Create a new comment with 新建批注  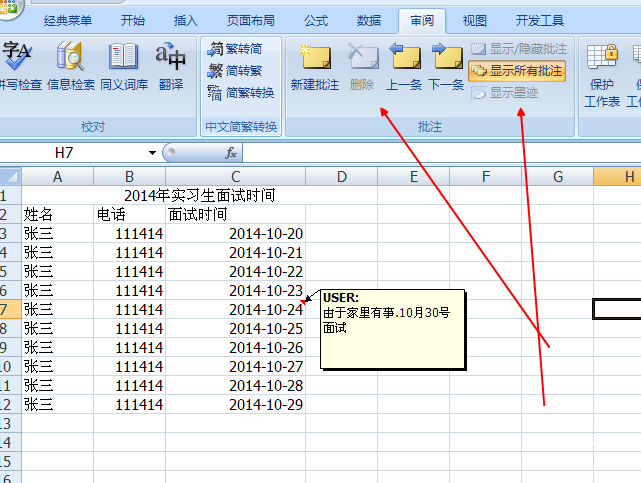316,66
